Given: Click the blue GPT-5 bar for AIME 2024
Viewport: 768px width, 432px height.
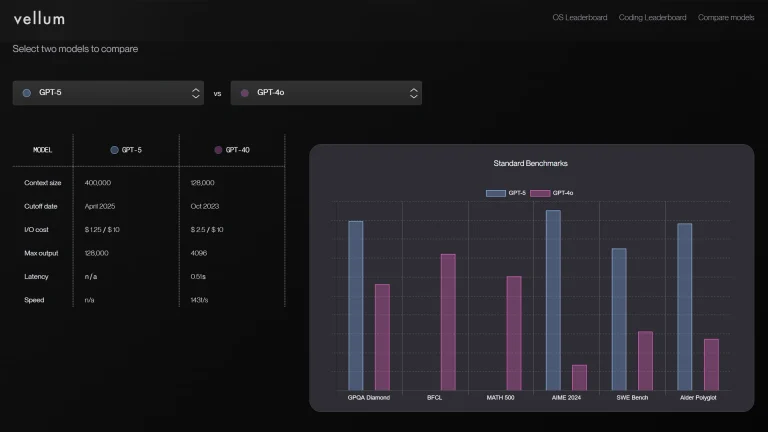Looking at the screenshot, I should tap(553, 300).
